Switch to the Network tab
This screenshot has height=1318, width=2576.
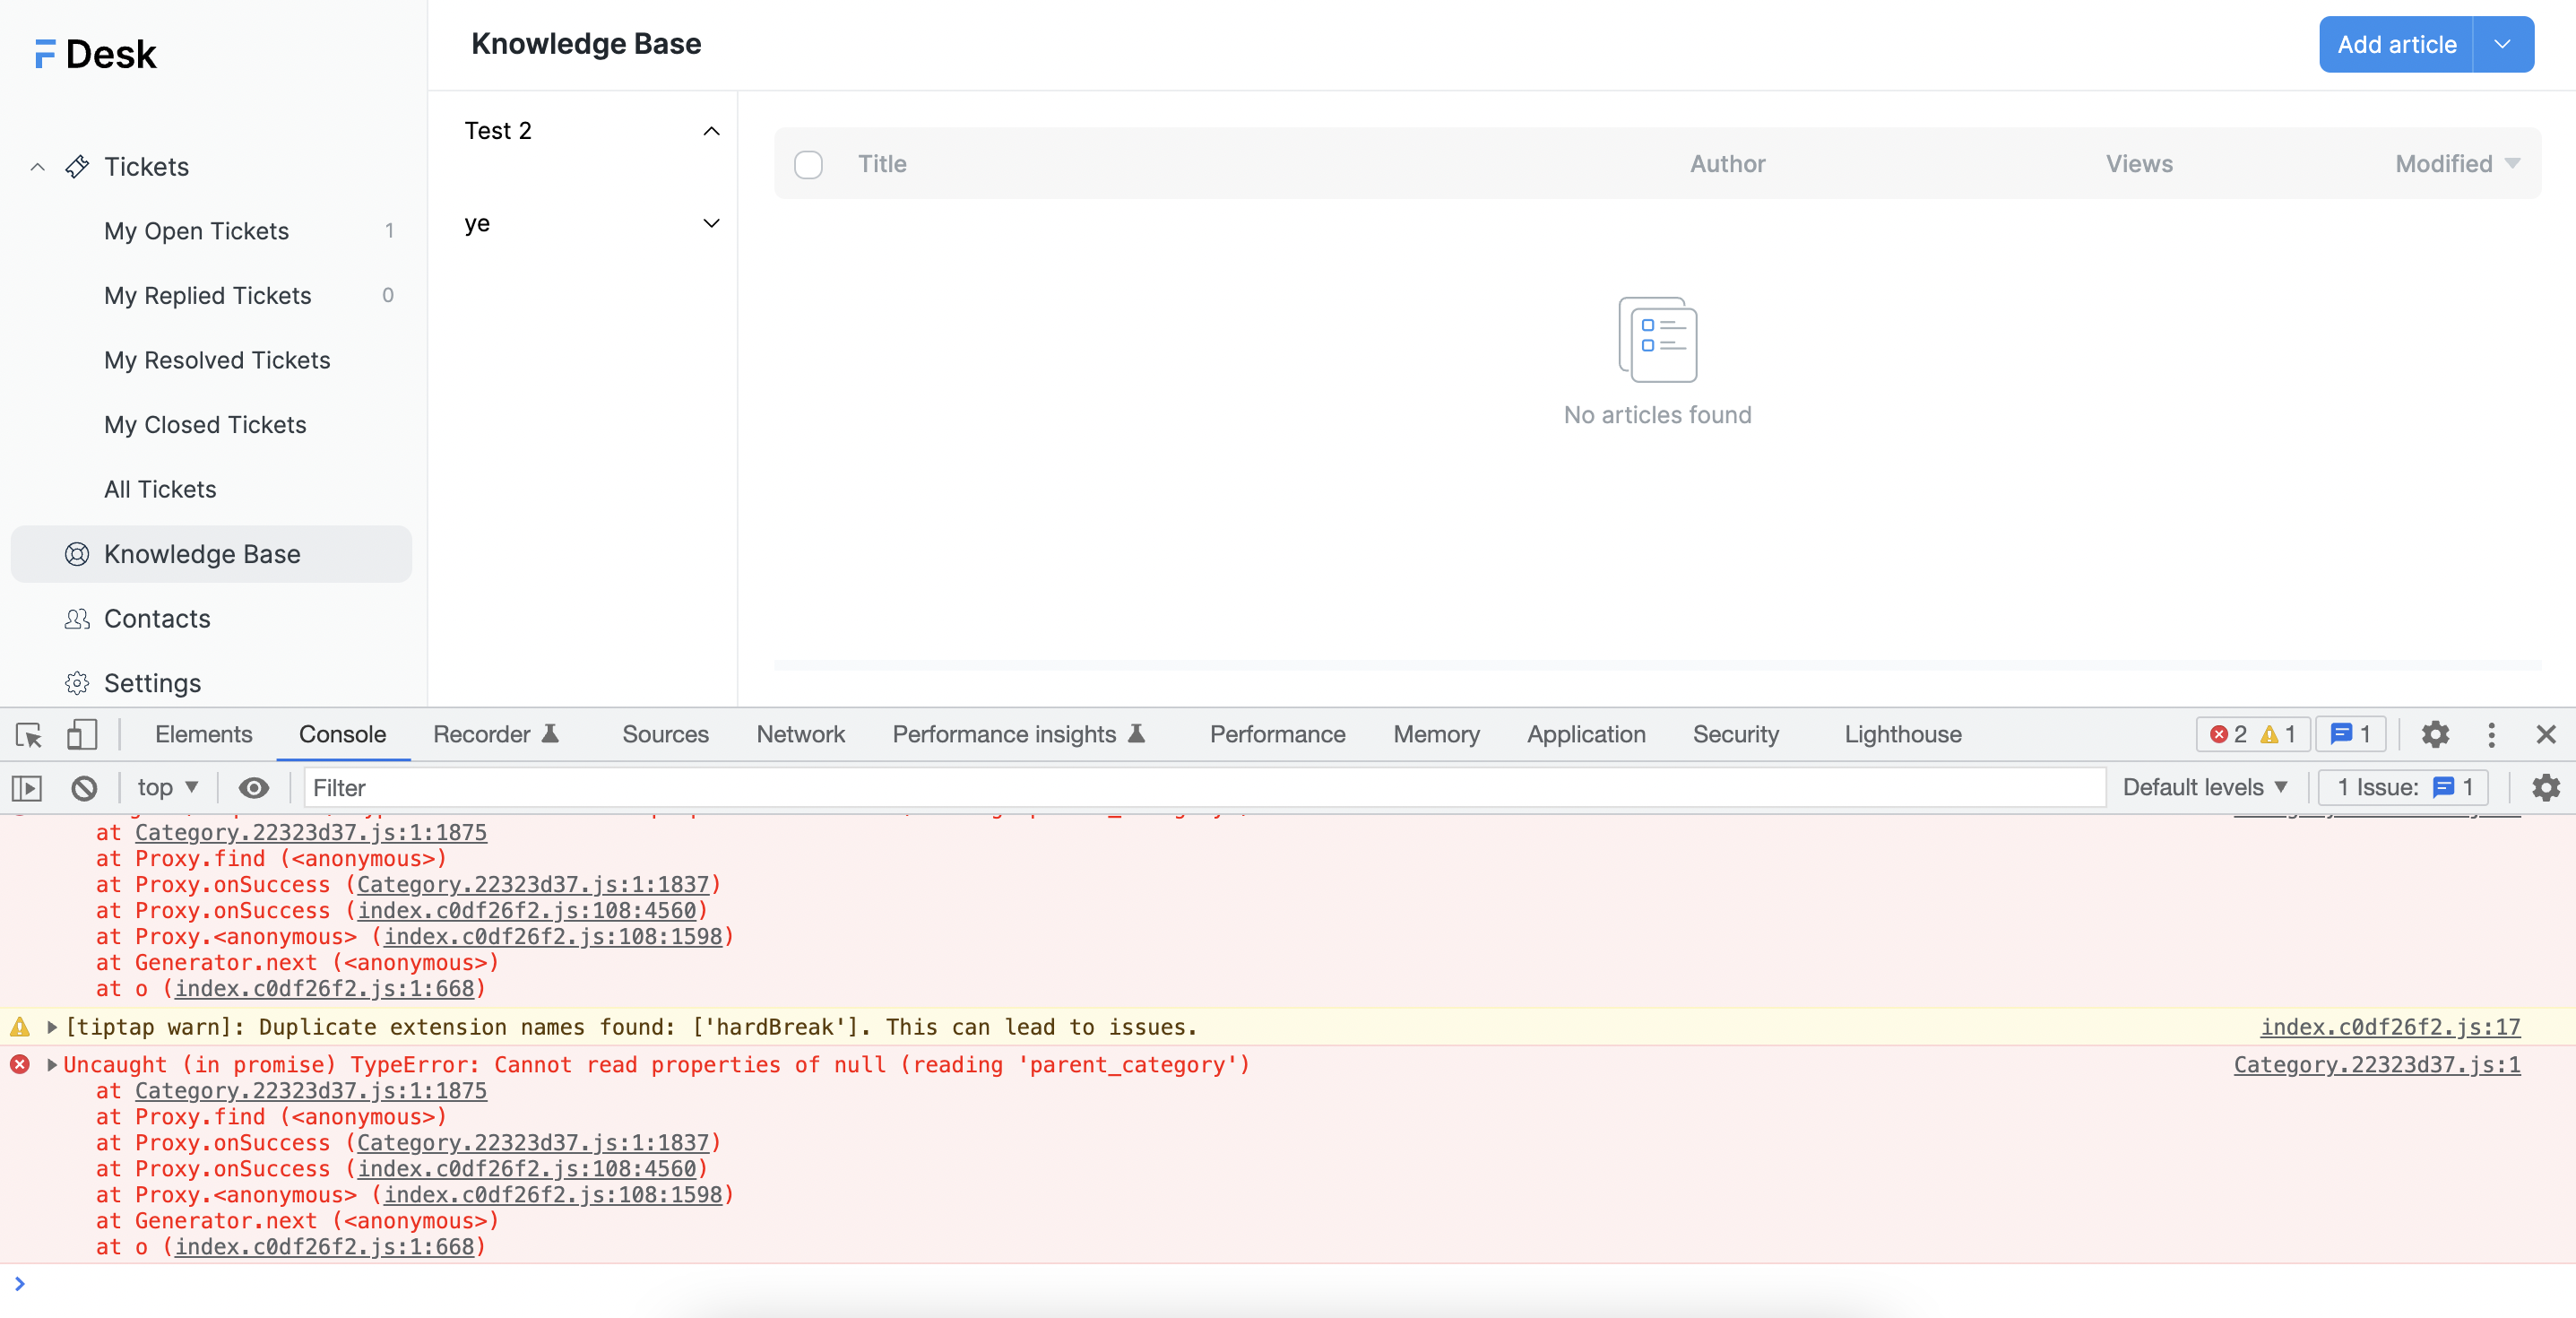pos(800,734)
